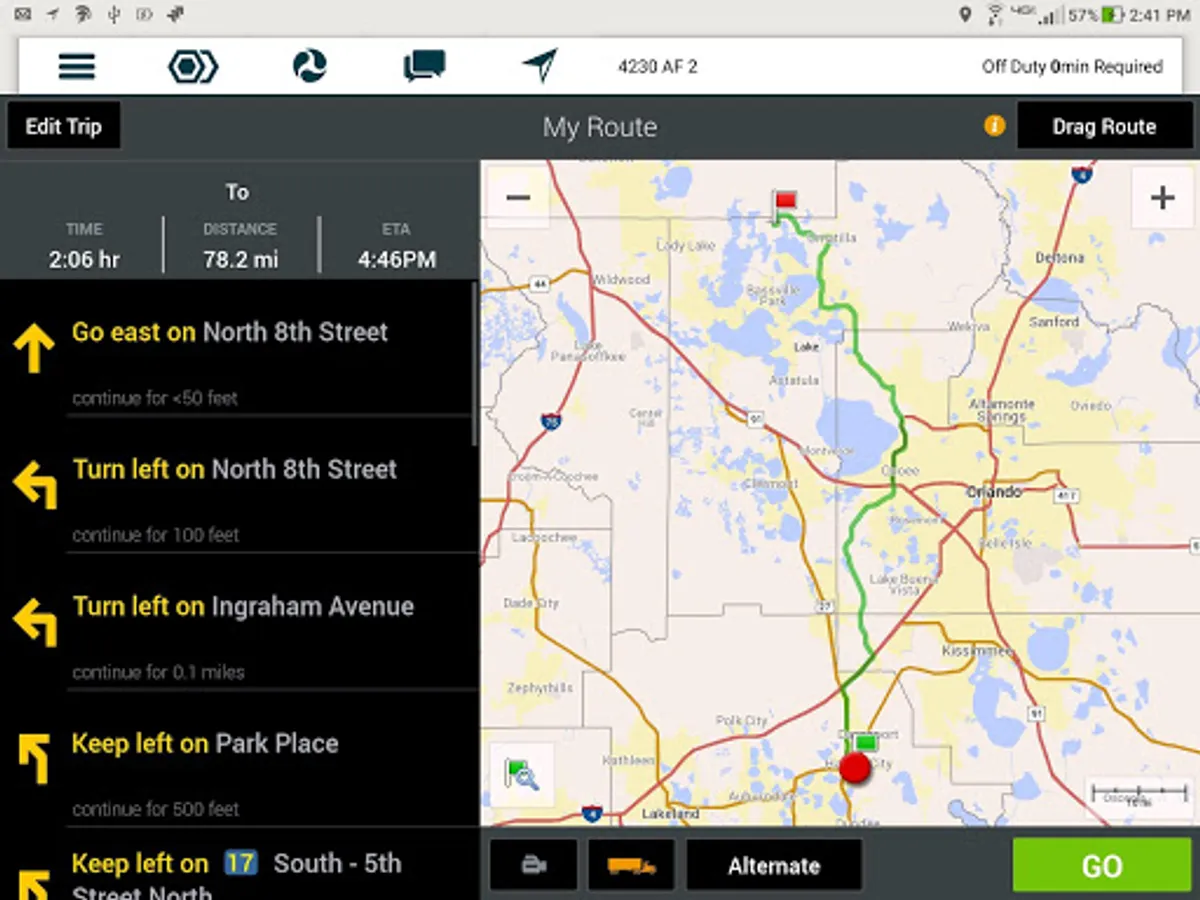Select the Turn left on North 8th Street step
The width and height of the screenshot is (1200, 900).
[x=238, y=484]
